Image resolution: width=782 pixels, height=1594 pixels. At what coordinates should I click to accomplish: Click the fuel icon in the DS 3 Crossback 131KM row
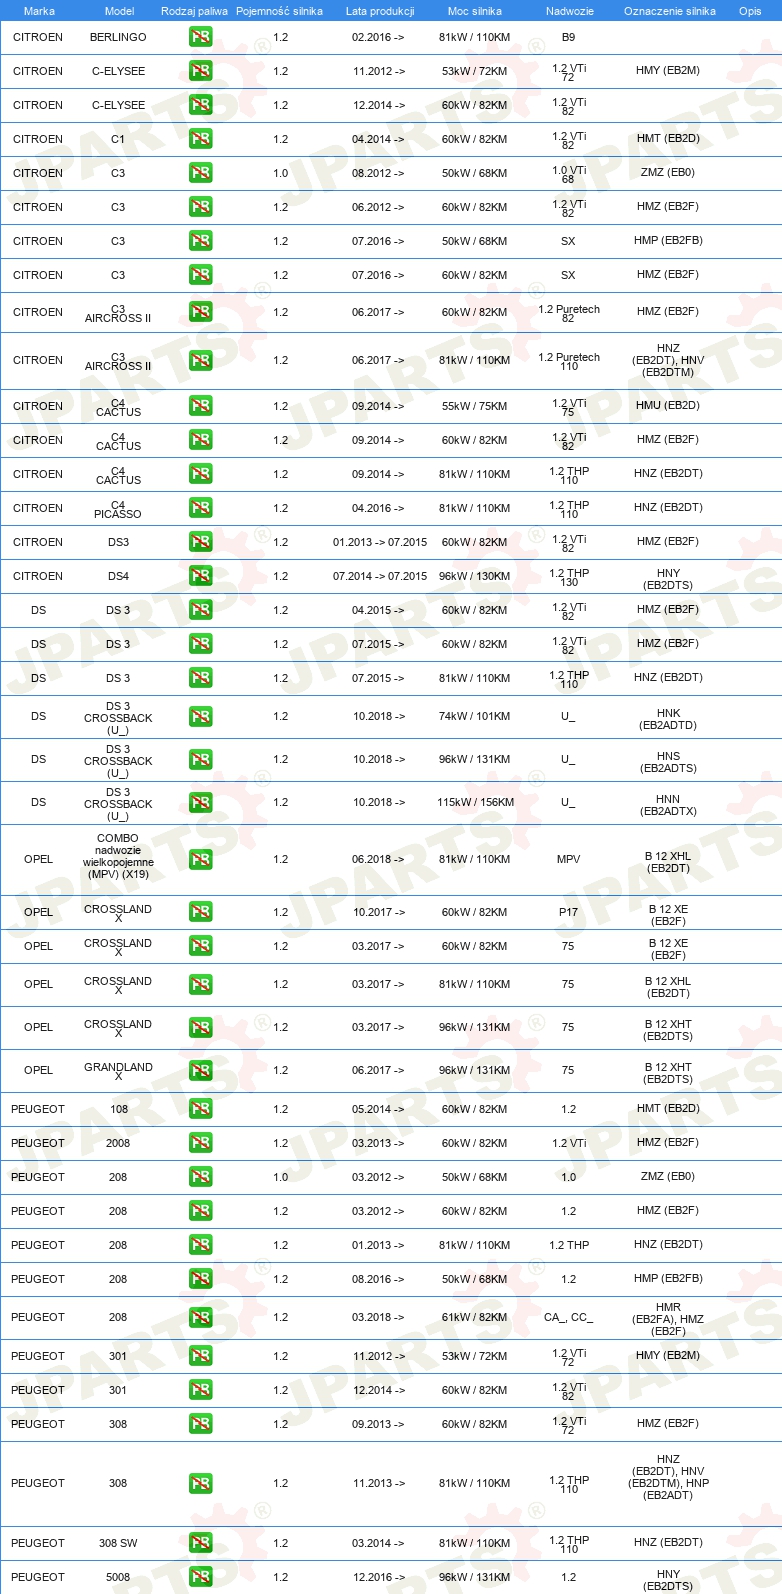(x=200, y=759)
